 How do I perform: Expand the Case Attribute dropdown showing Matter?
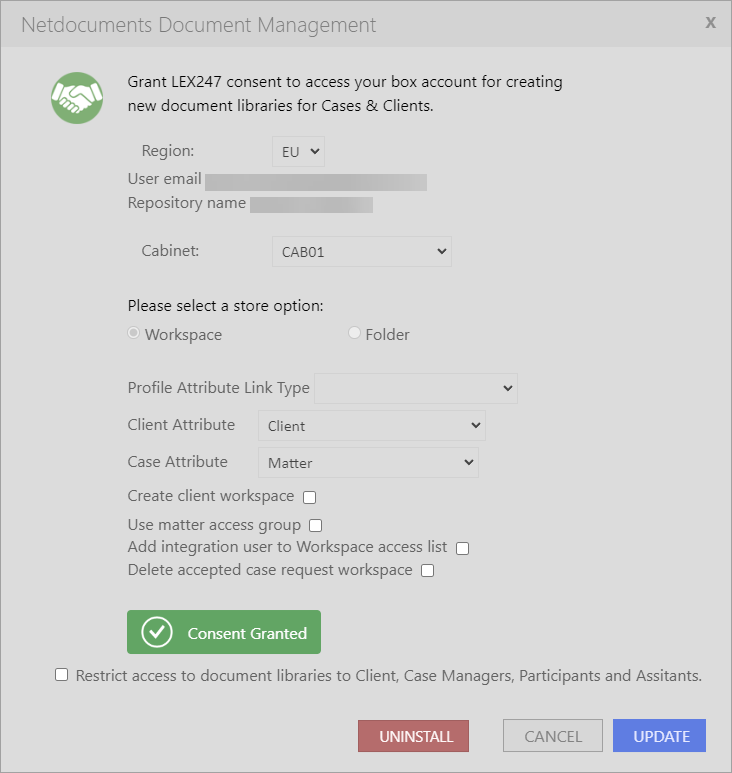(x=368, y=462)
